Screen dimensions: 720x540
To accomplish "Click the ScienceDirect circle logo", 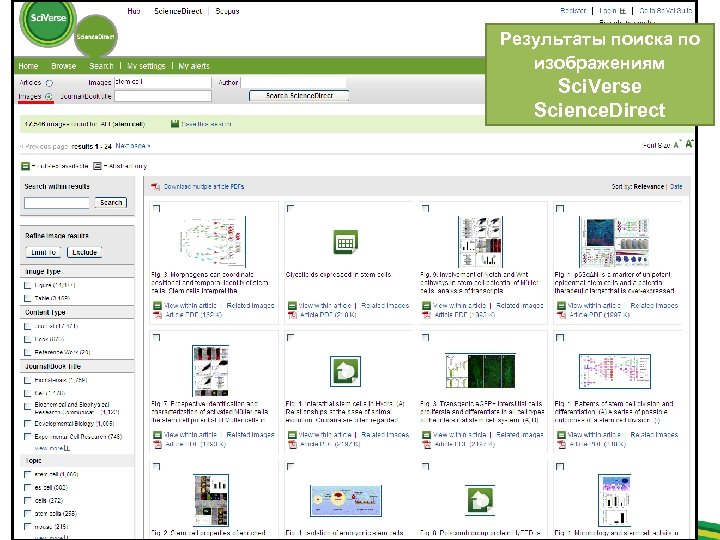I will click(95, 37).
